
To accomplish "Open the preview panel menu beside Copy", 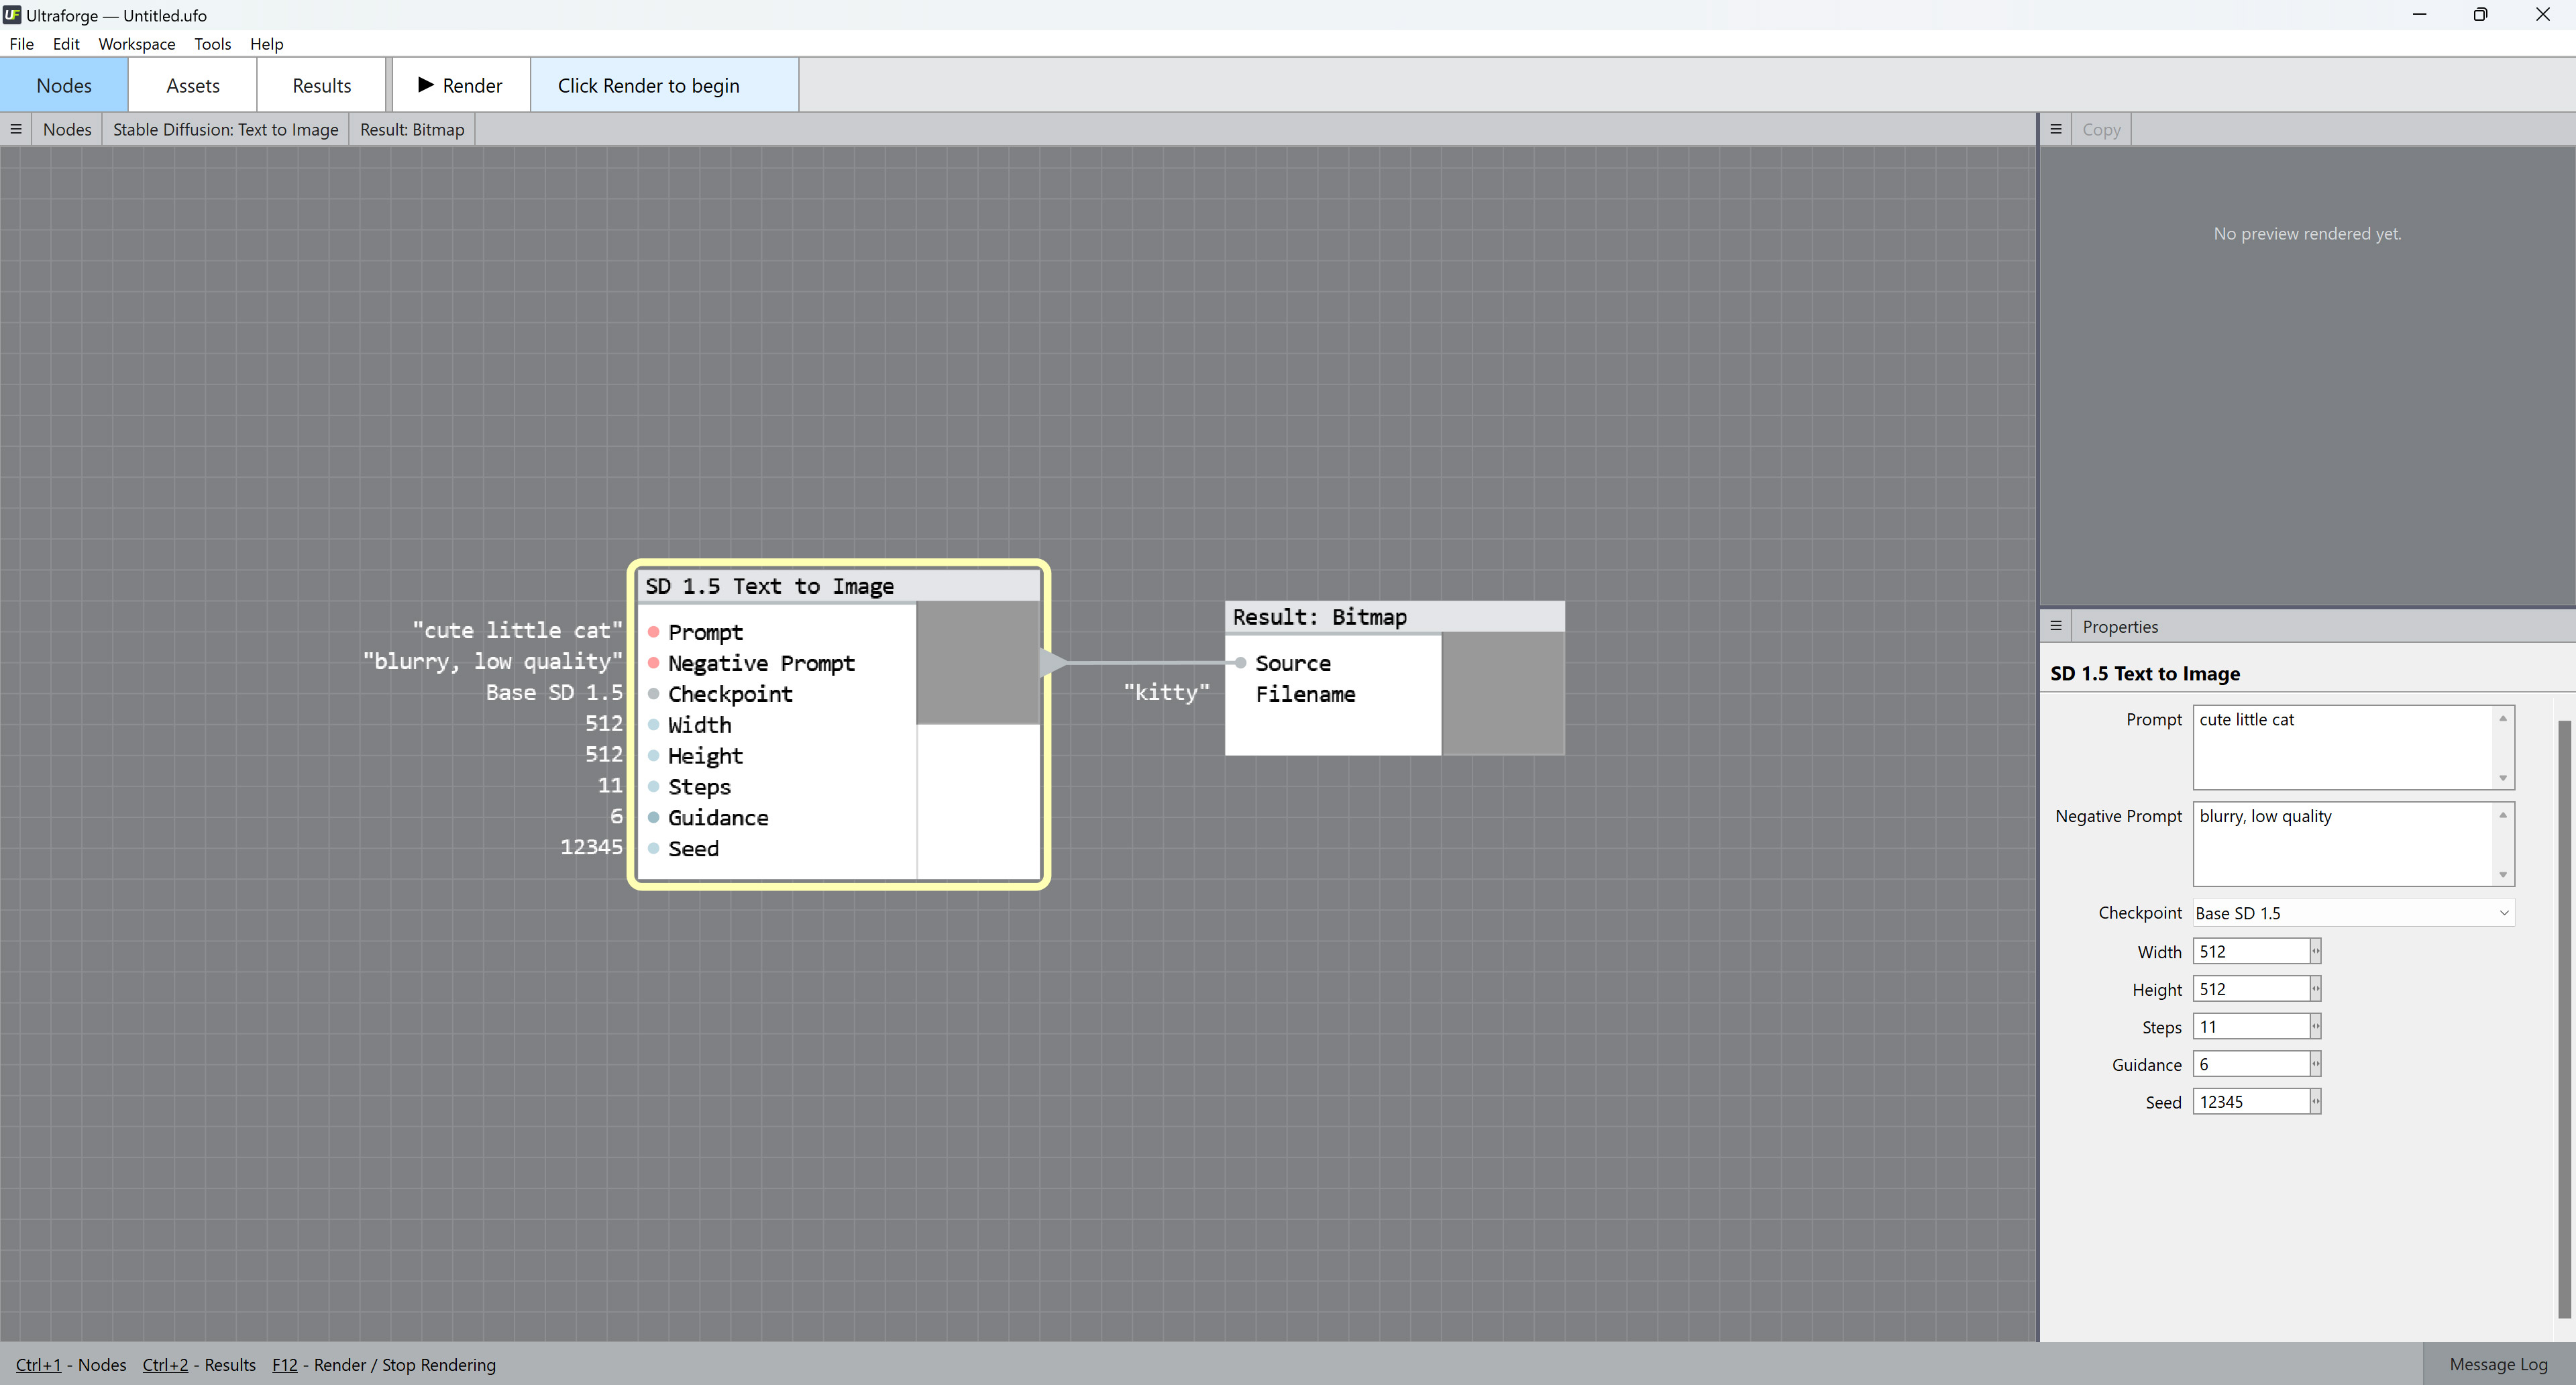I will click(2055, 128).
